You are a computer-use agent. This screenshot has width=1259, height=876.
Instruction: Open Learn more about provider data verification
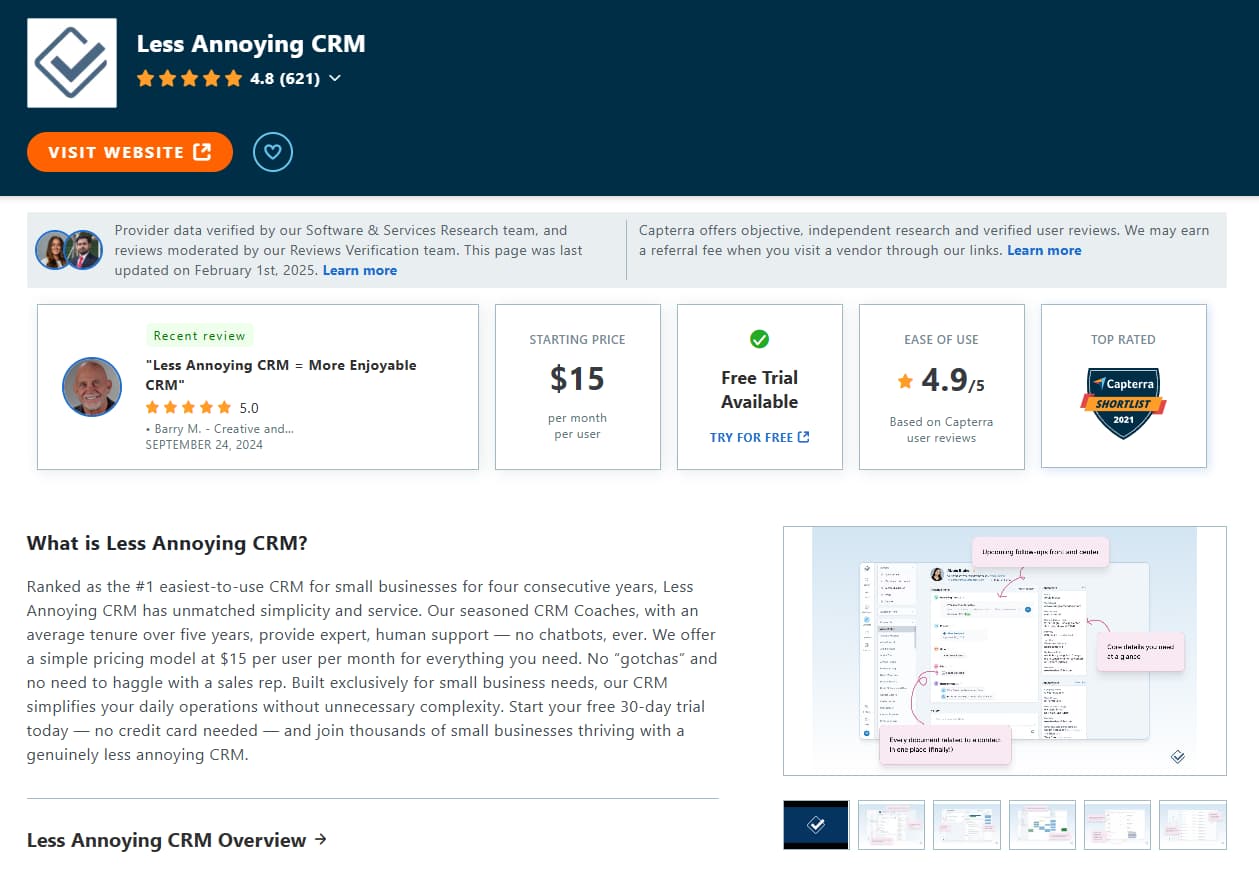[360, 270]
